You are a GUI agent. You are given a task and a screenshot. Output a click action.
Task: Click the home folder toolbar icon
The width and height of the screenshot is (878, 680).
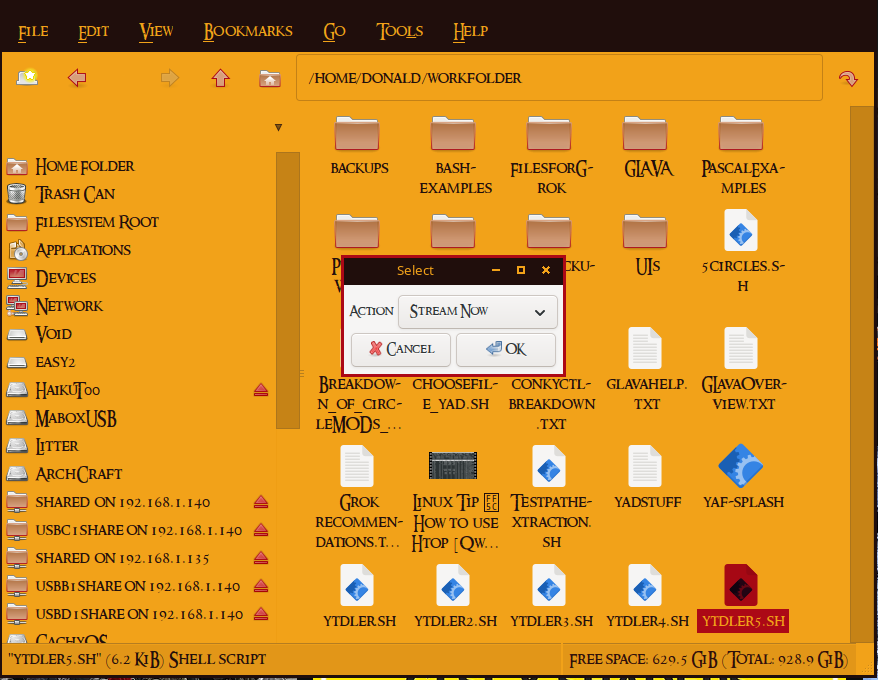pyautogui.click(x=269, y=78)
